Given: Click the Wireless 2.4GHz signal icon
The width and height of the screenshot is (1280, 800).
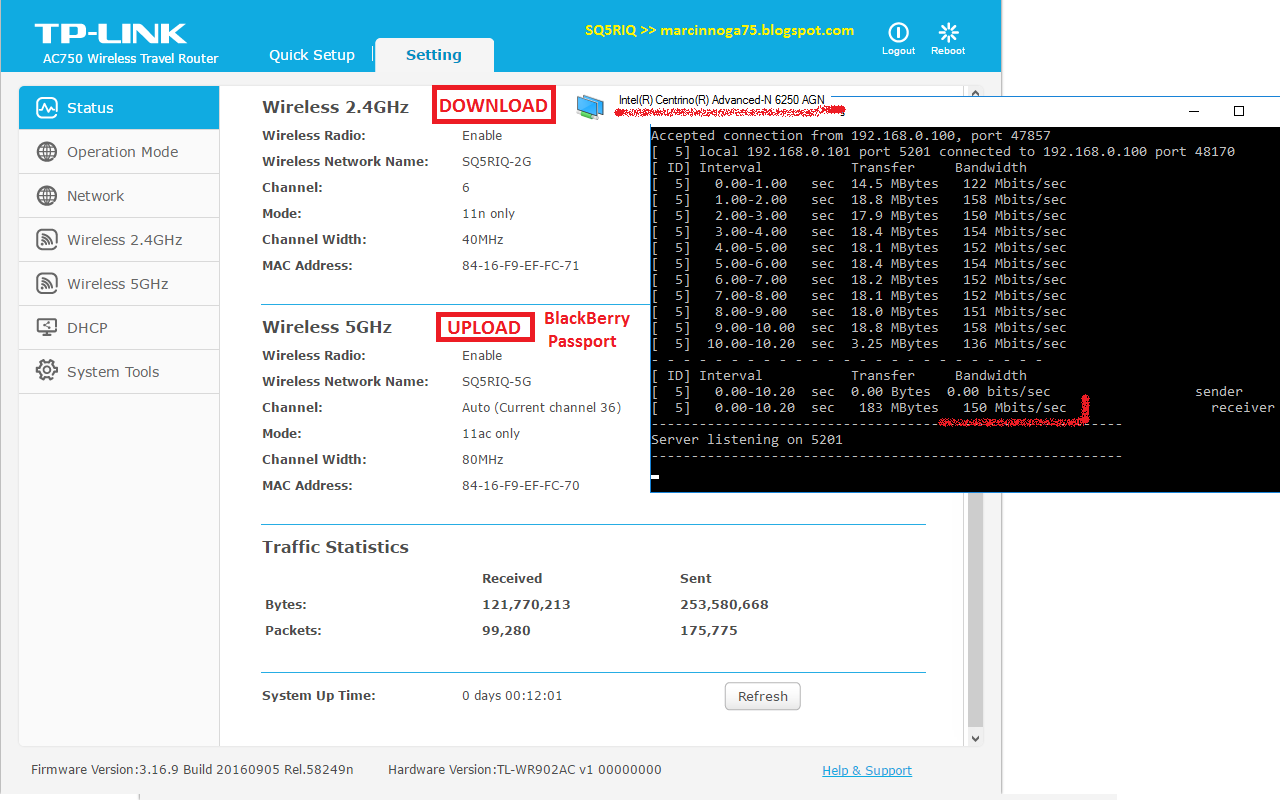Looking at the screenshot, I should (47, 240).
